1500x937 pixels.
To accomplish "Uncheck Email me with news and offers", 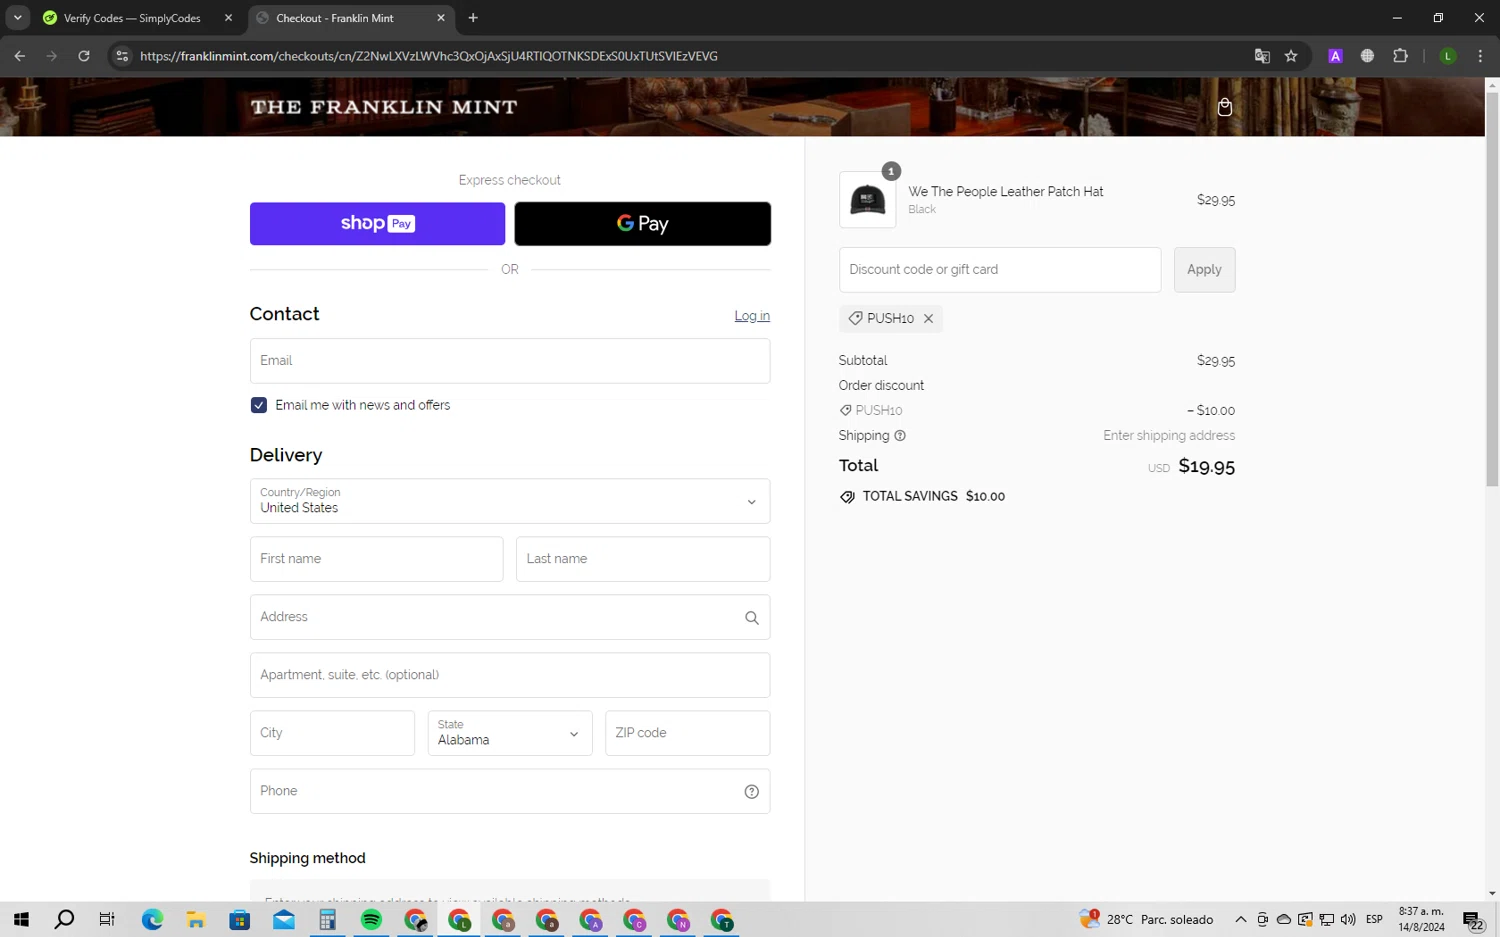I will 259,405.
